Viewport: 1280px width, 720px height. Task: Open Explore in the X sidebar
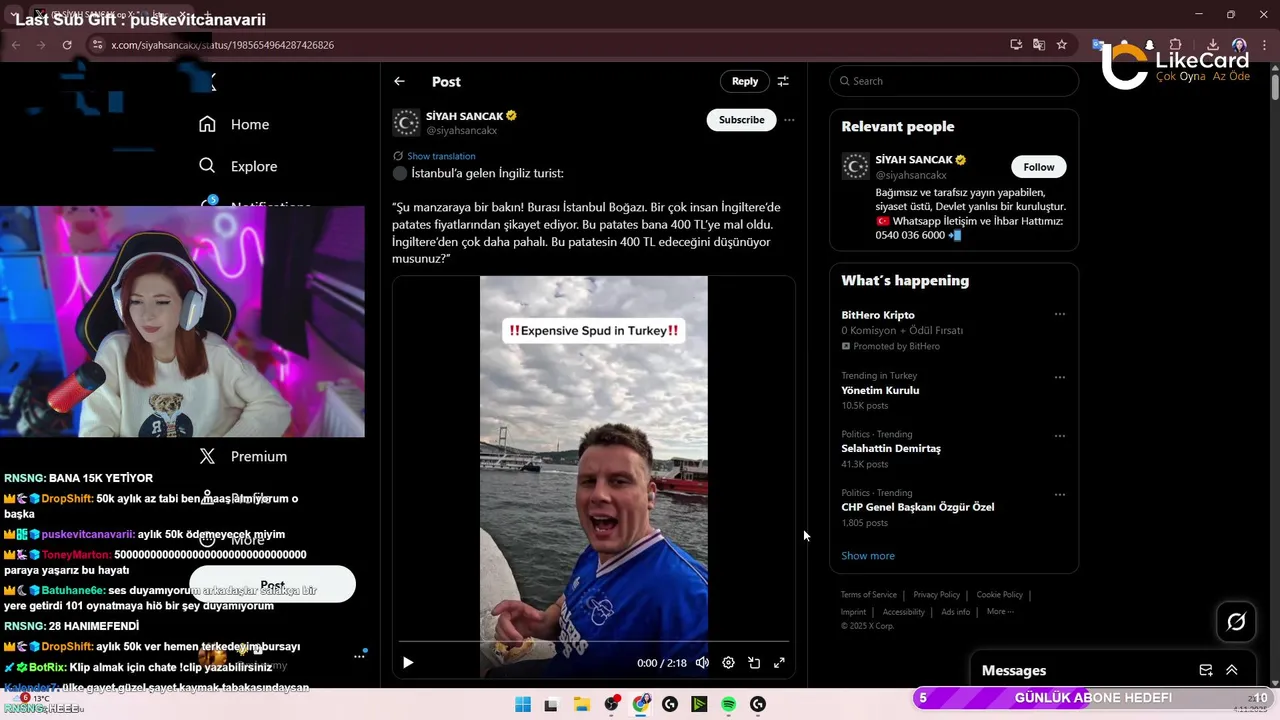click(x=238, y=166)
